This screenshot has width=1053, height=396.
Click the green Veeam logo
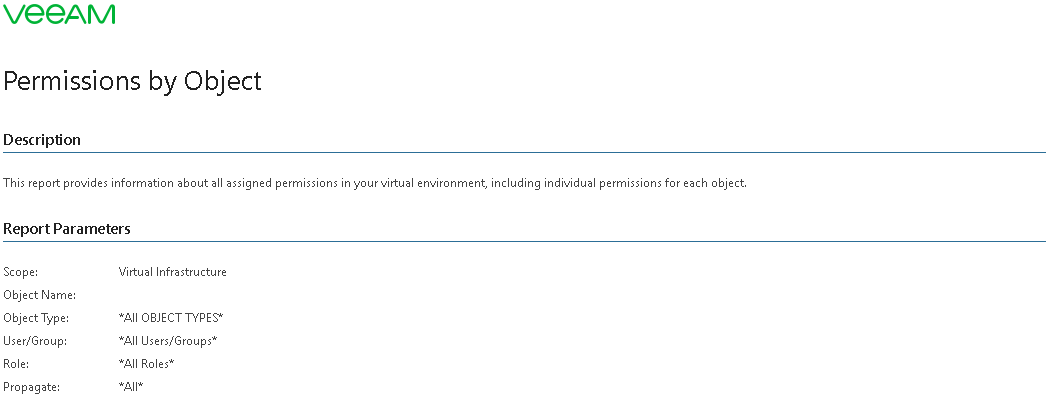(x=59, y=13)
